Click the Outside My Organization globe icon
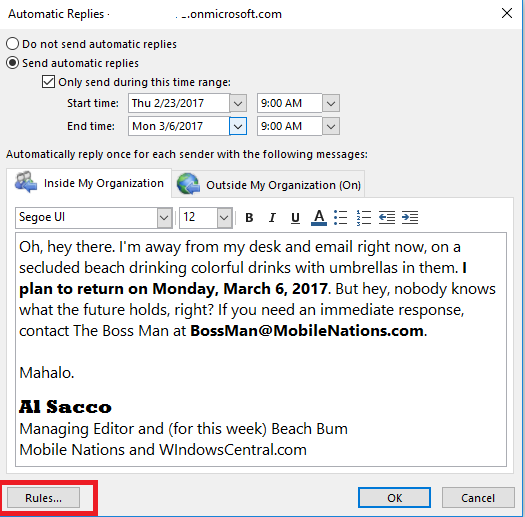The width and height of the screenshot is (525, 517). click(x=188, y=183)
